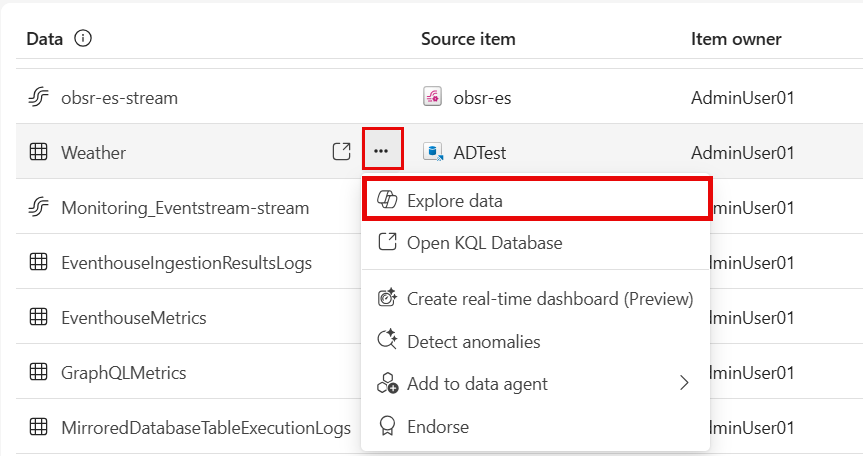Click the ADTest KQL database icon
Viewport: 863px width, 456px height.
click(x=433, y=152)
